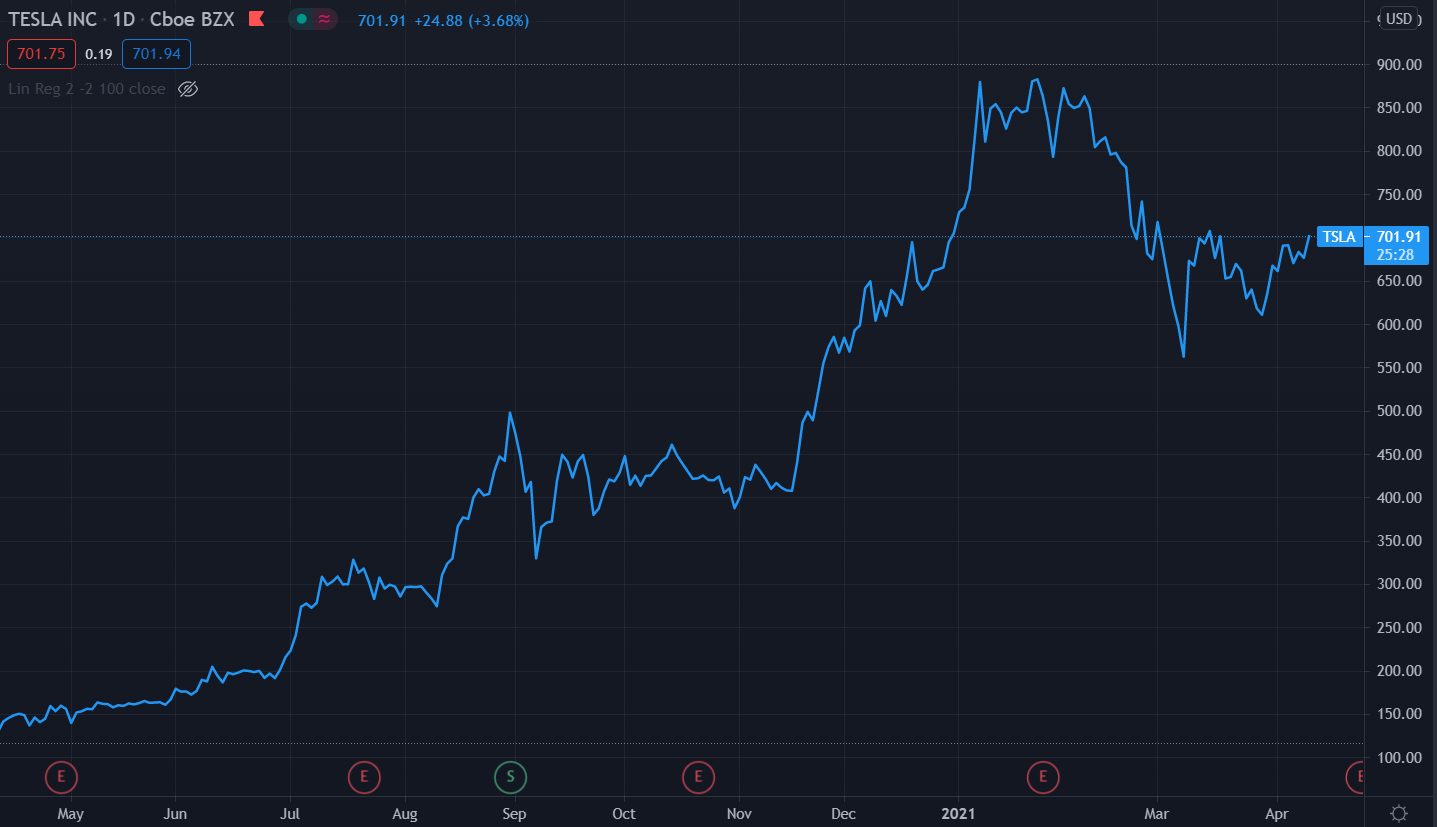Click the green market open status dot
The image size is (1437, 827).
click(x=301, y=19)
